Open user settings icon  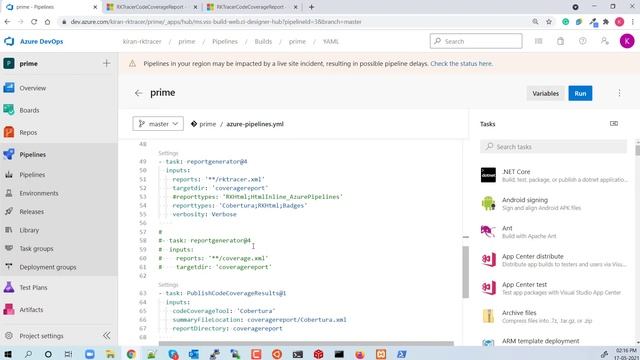pos(604,41)
